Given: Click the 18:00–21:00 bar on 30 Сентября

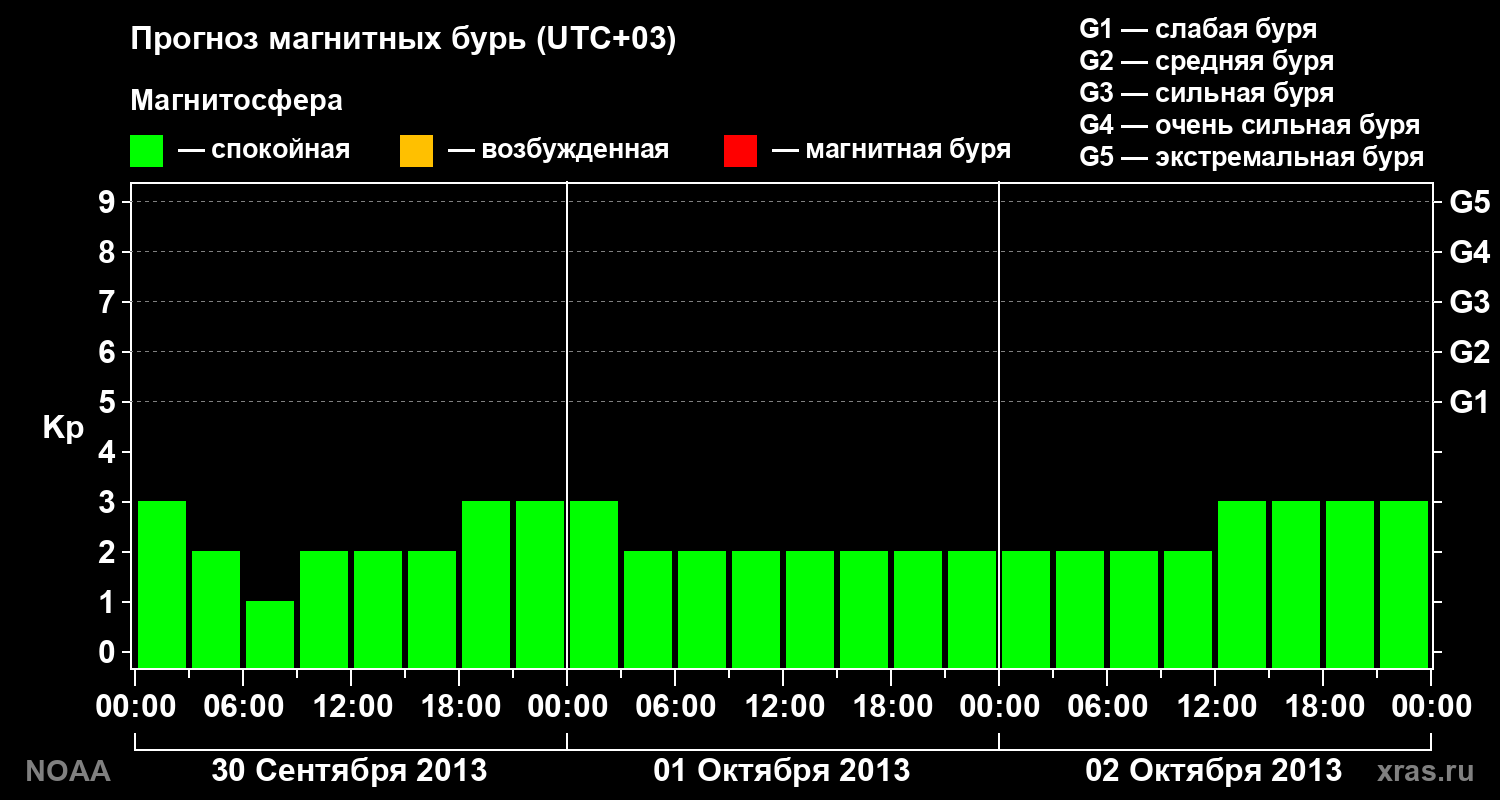Looking at the screenshot, I should (486, 584).
